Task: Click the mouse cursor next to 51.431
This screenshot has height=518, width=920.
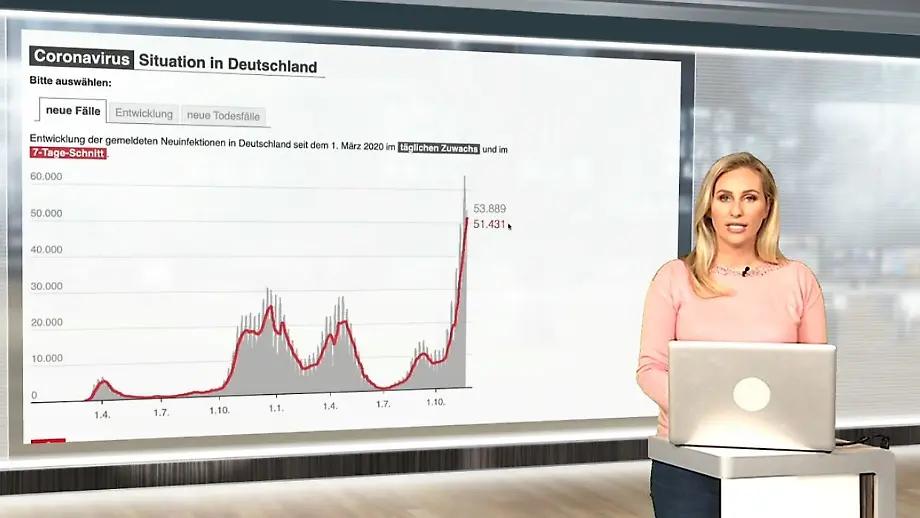Action: tap(510, 227)
